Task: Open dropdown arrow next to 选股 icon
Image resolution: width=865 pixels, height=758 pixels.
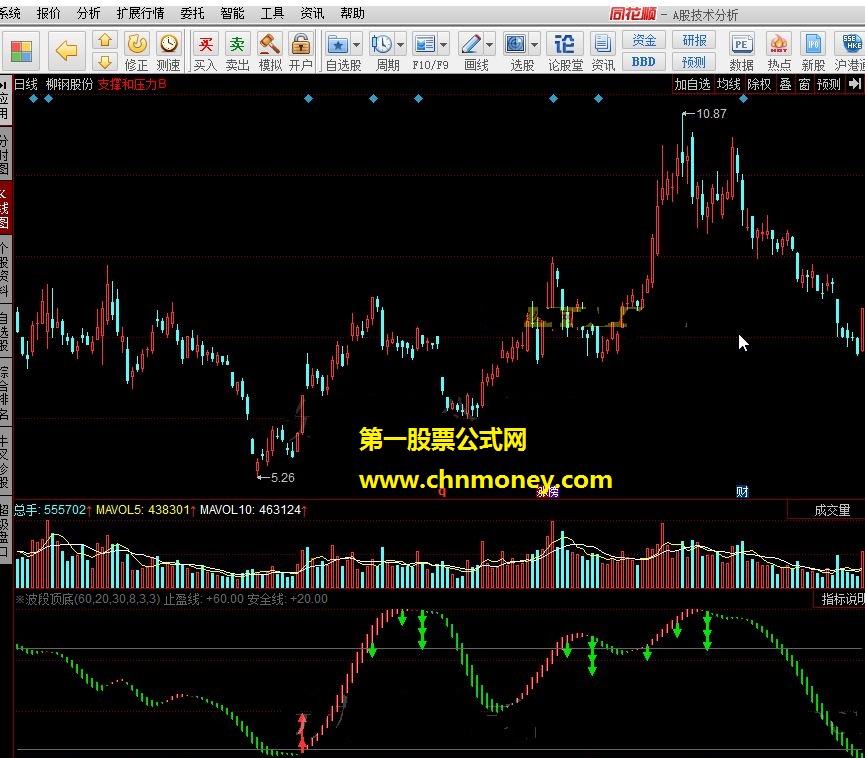Action: tap(535, 44)
